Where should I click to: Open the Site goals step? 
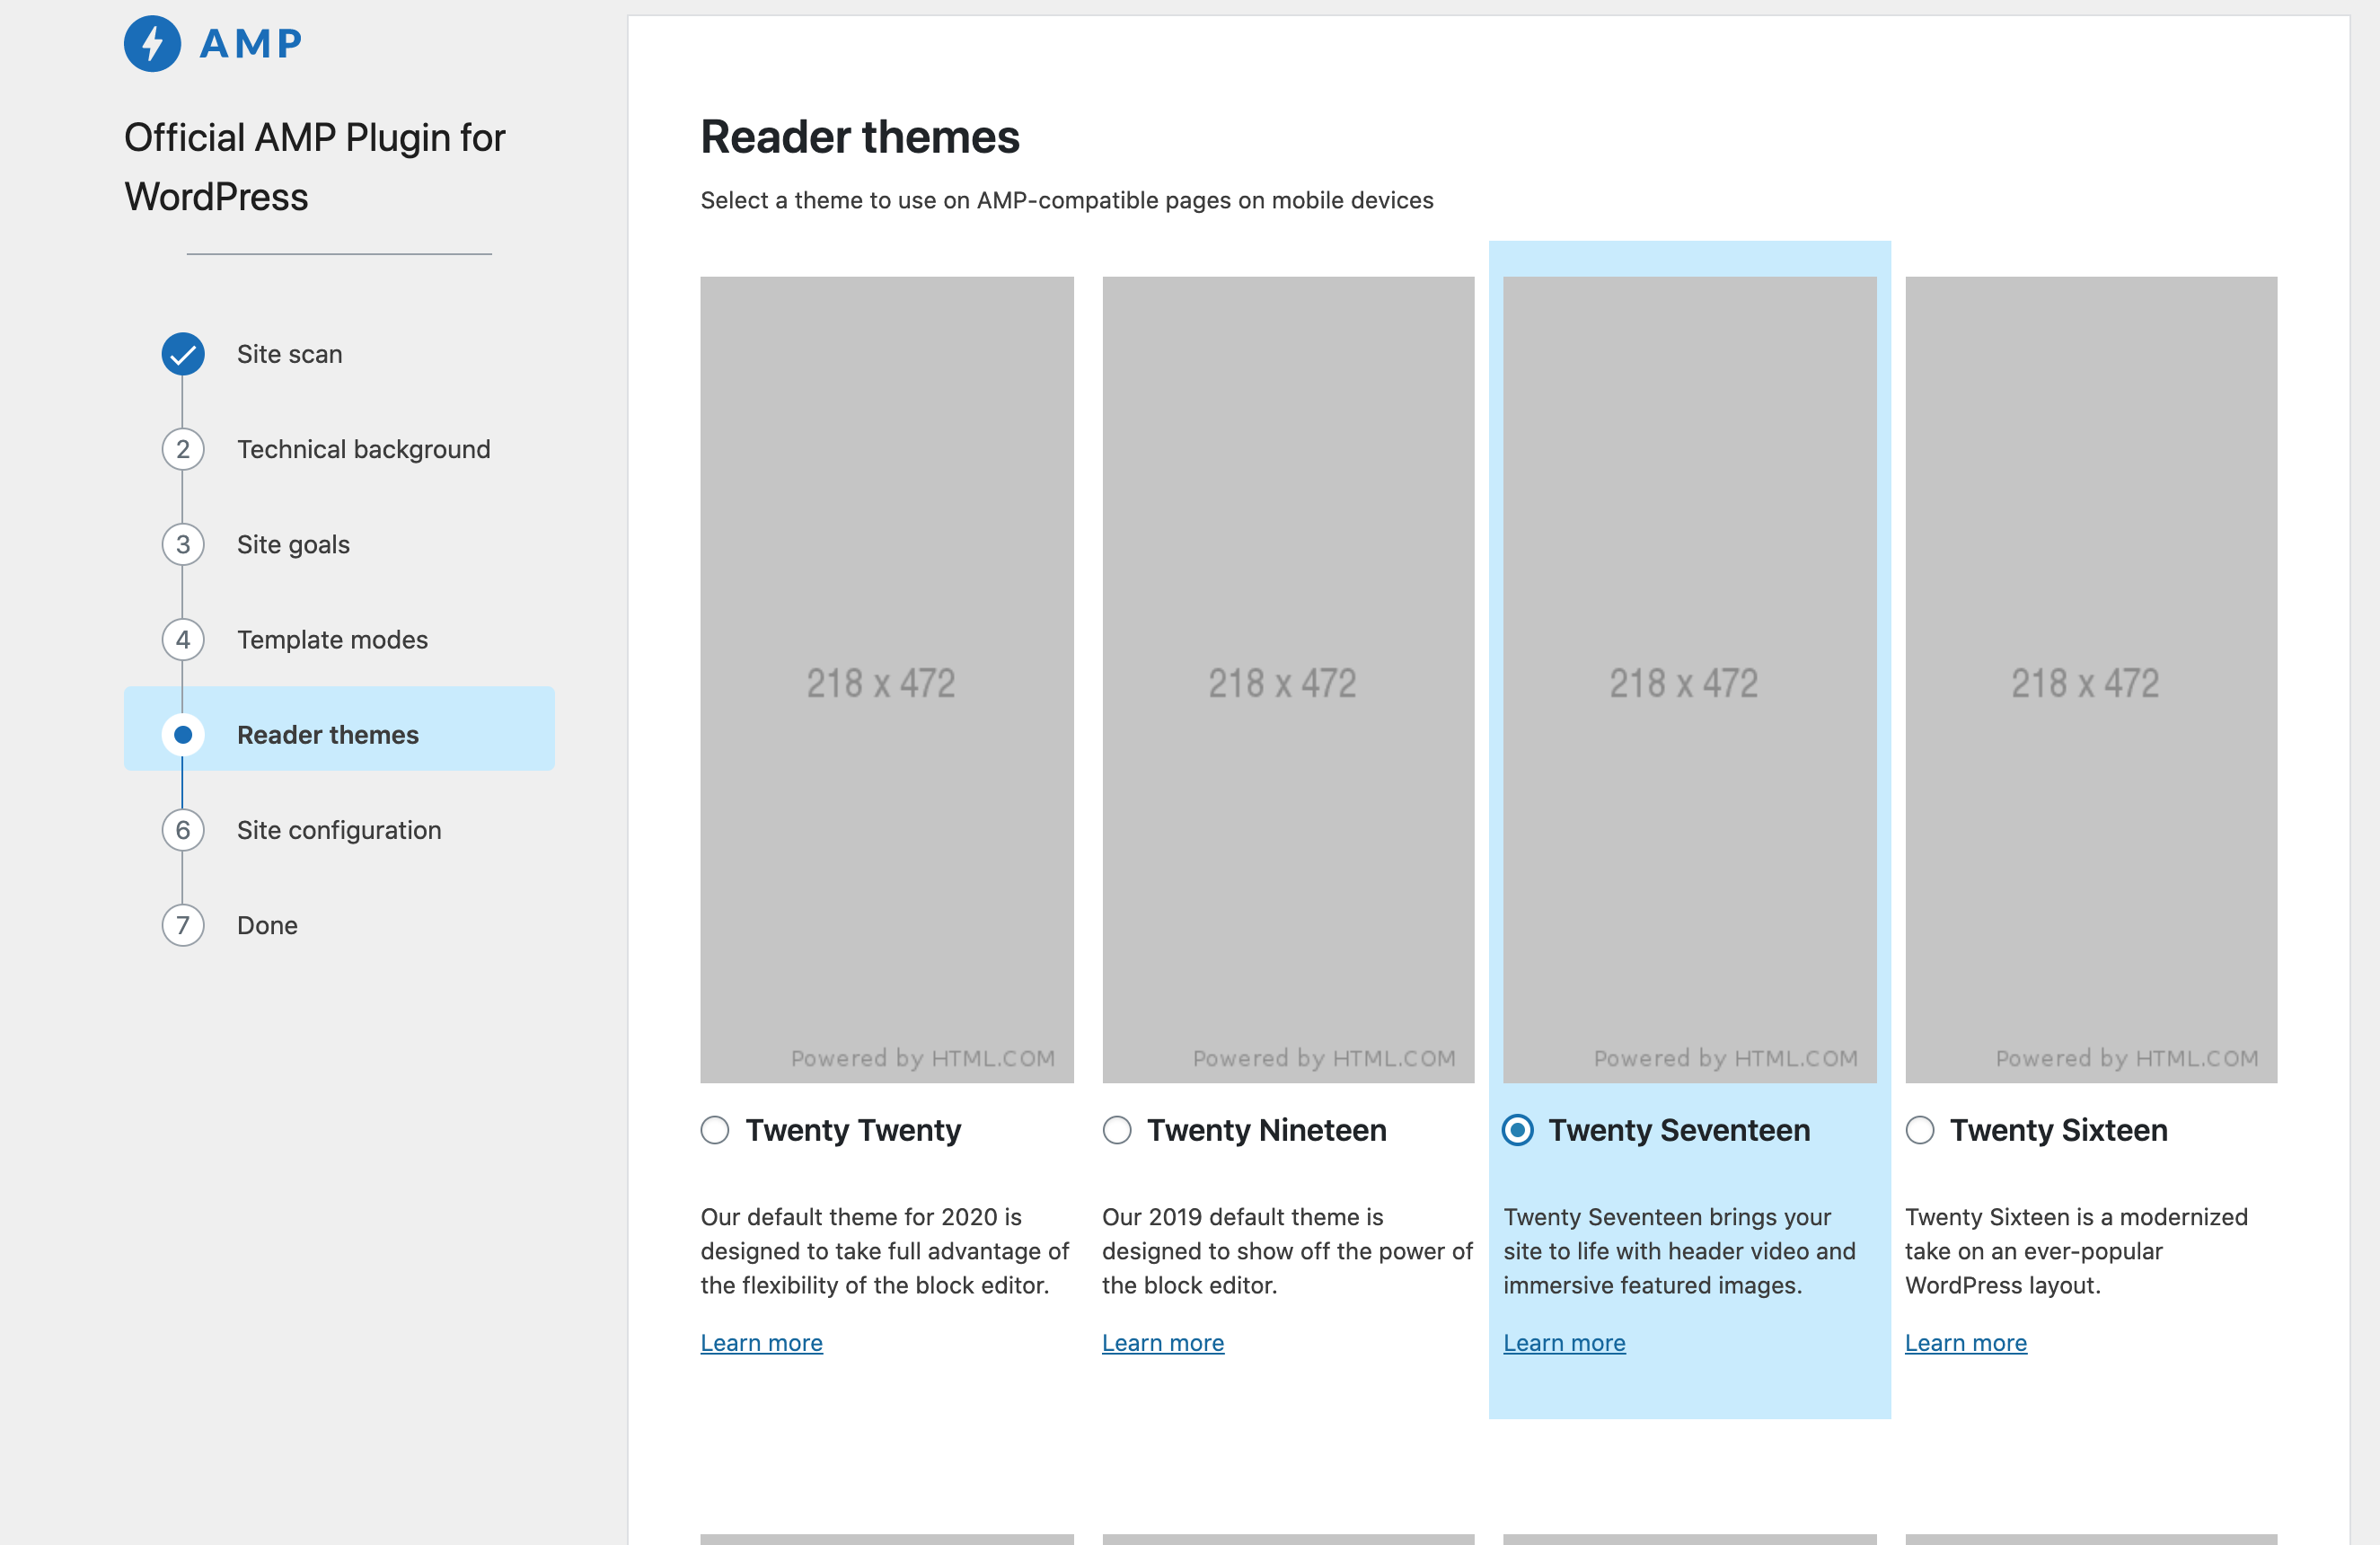click(293, 544)
